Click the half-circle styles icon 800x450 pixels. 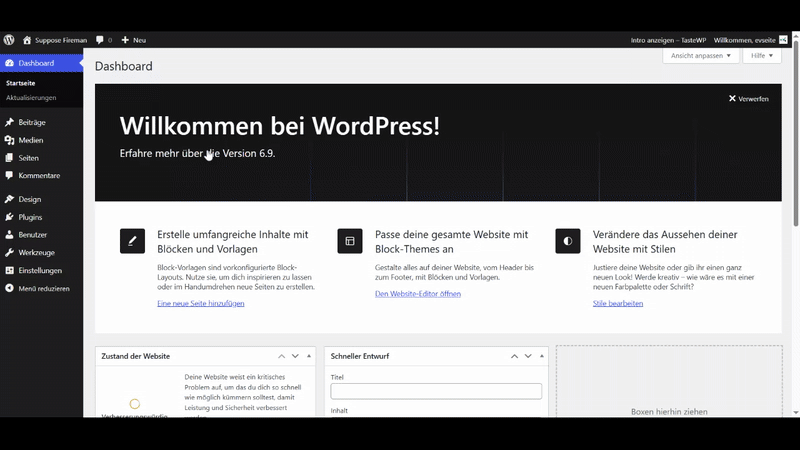coord(568,241)
